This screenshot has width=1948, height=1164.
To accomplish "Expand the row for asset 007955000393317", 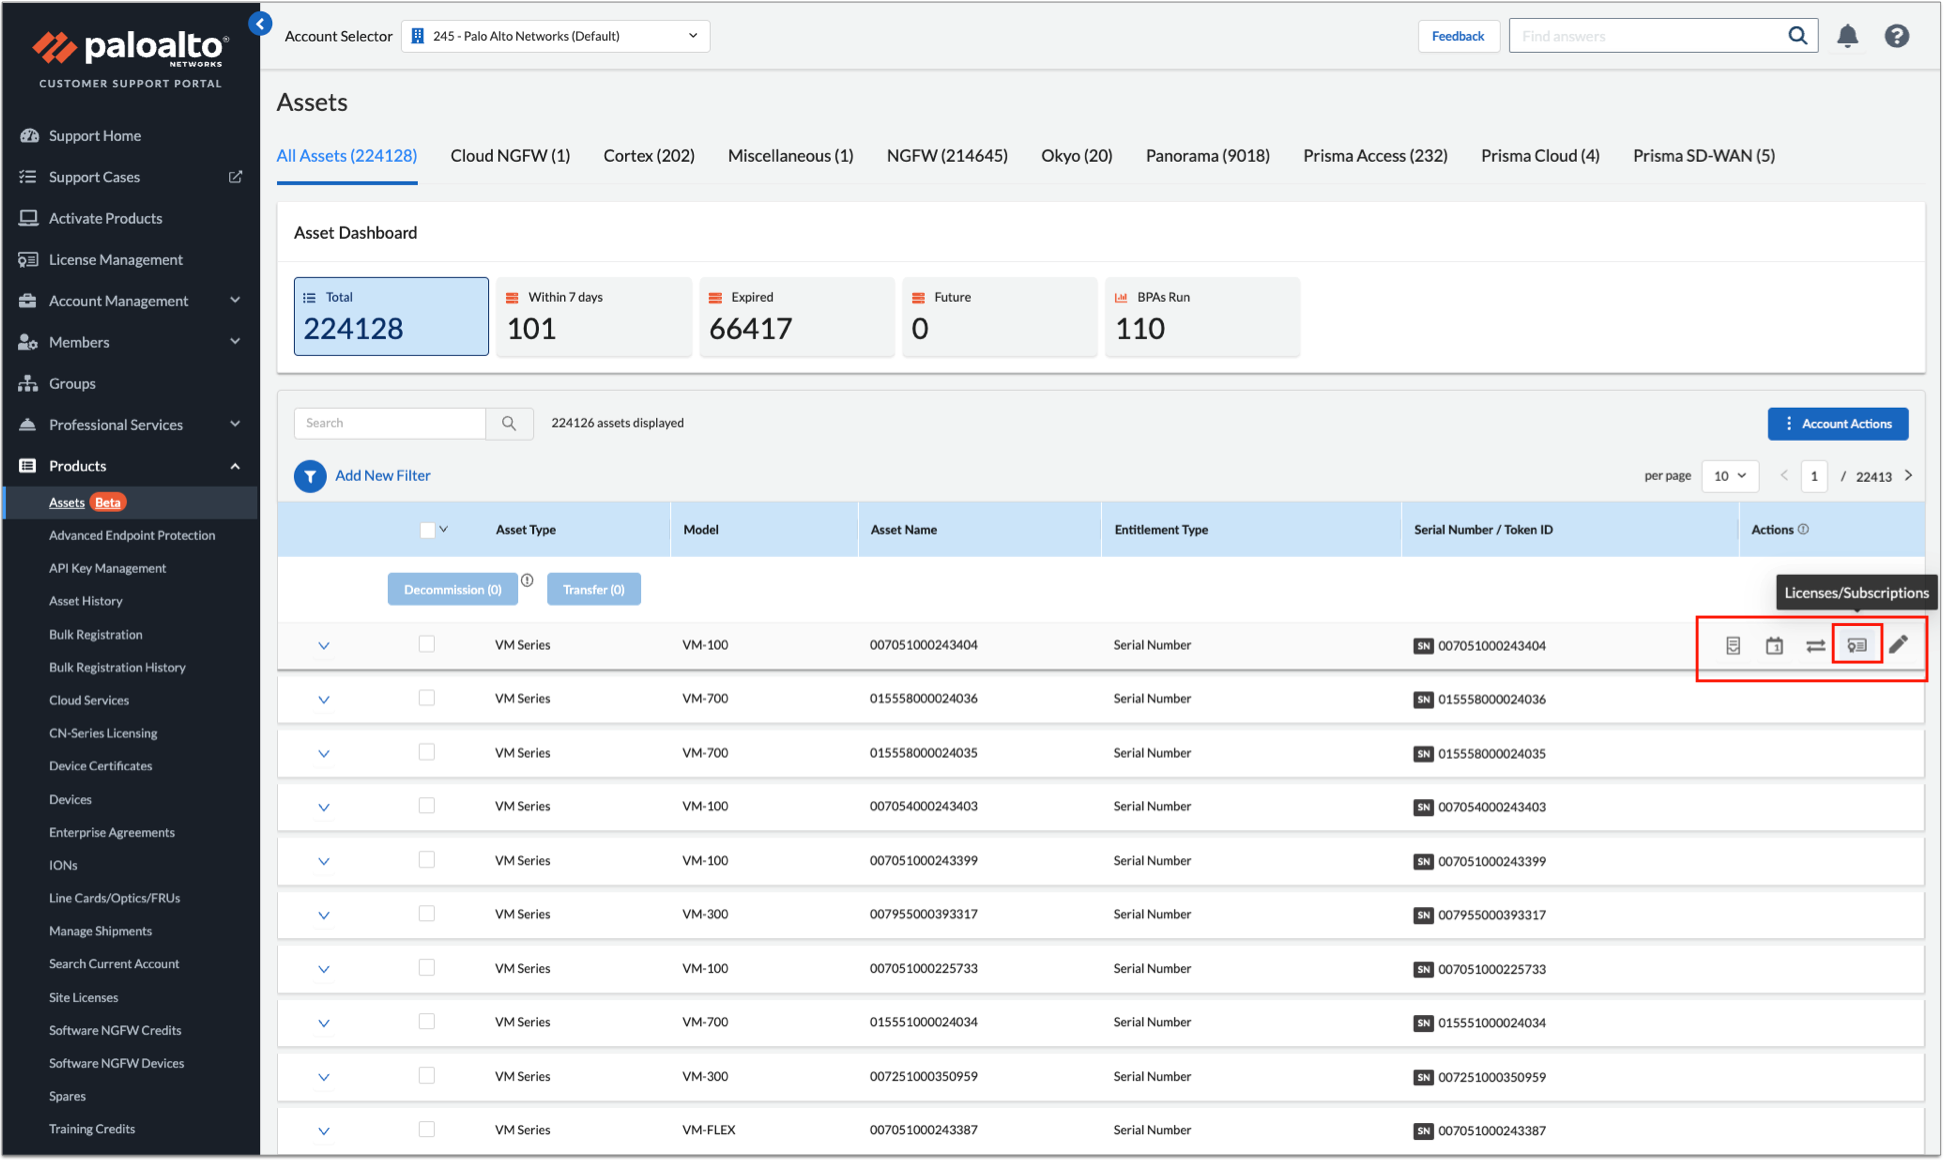I will (x=324, y=917).
